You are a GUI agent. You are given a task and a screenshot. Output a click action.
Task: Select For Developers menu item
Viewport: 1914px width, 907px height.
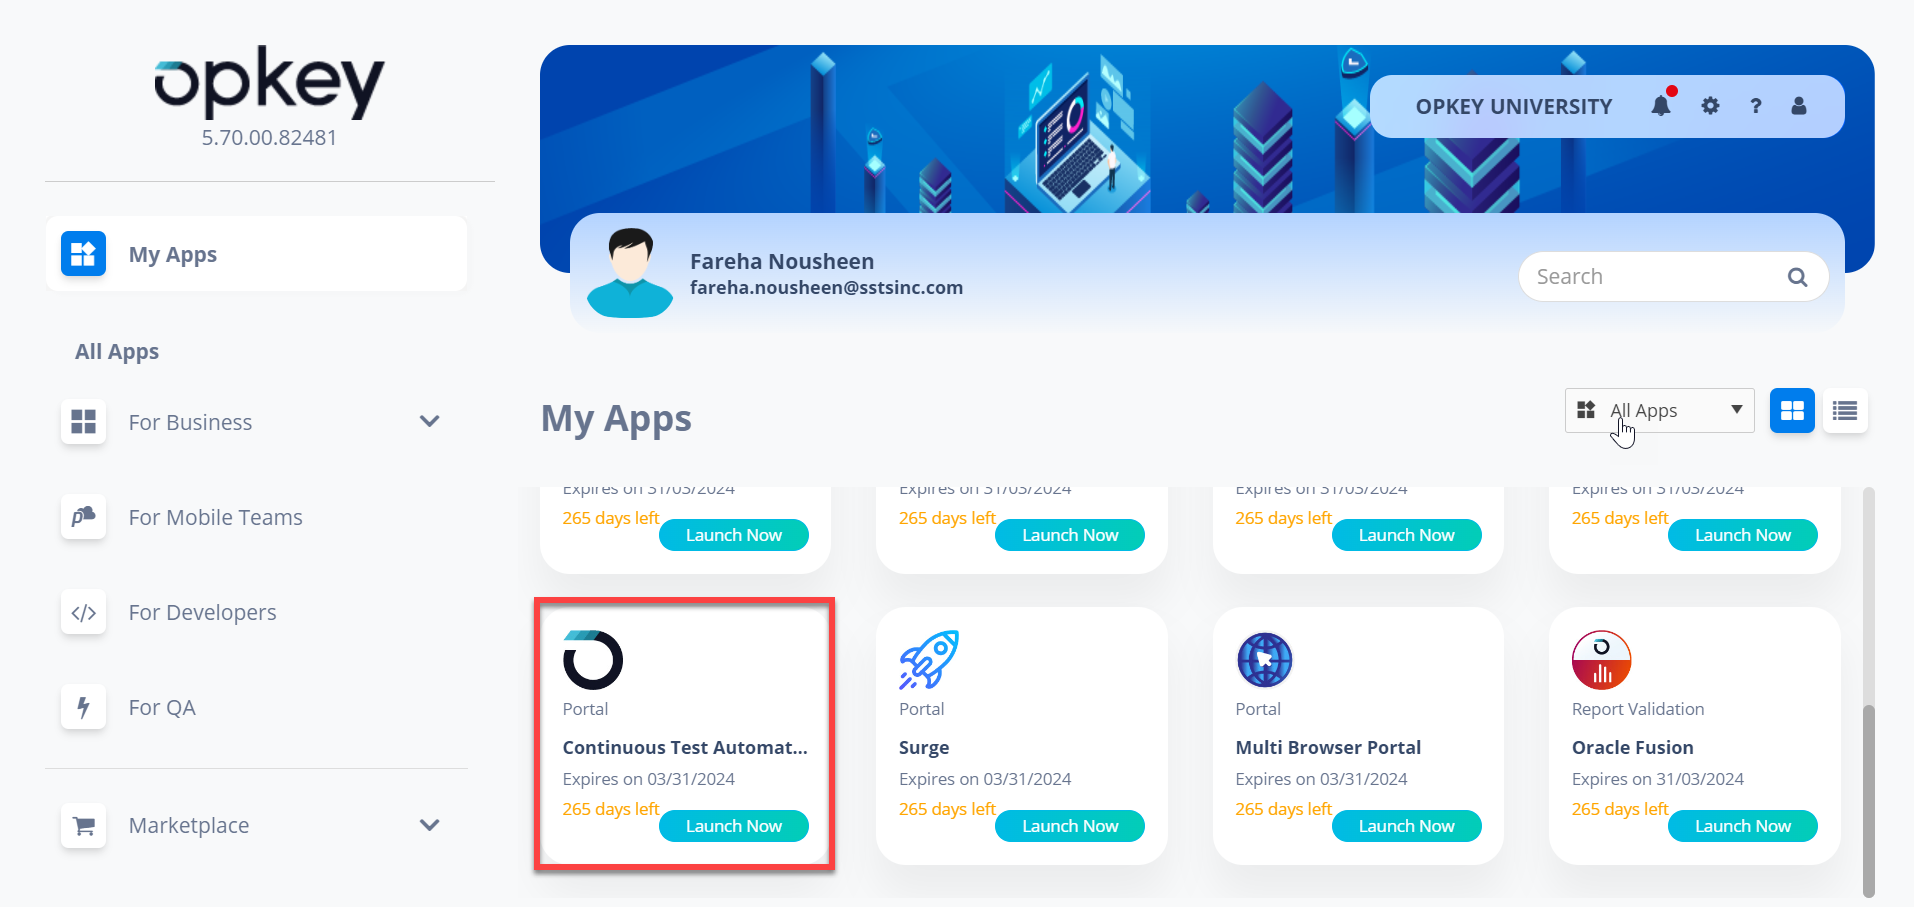[202, 612]
